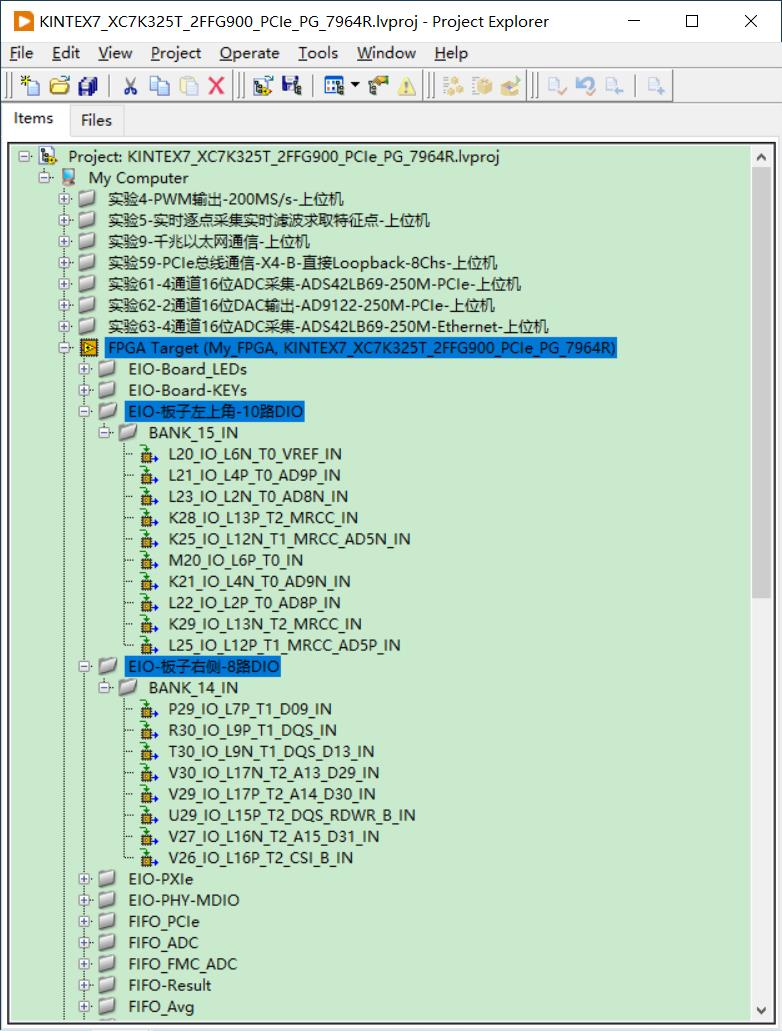Select the 实验9-千兆以太网通信 folder
782x1031 pixels.
tap(208, 241)
